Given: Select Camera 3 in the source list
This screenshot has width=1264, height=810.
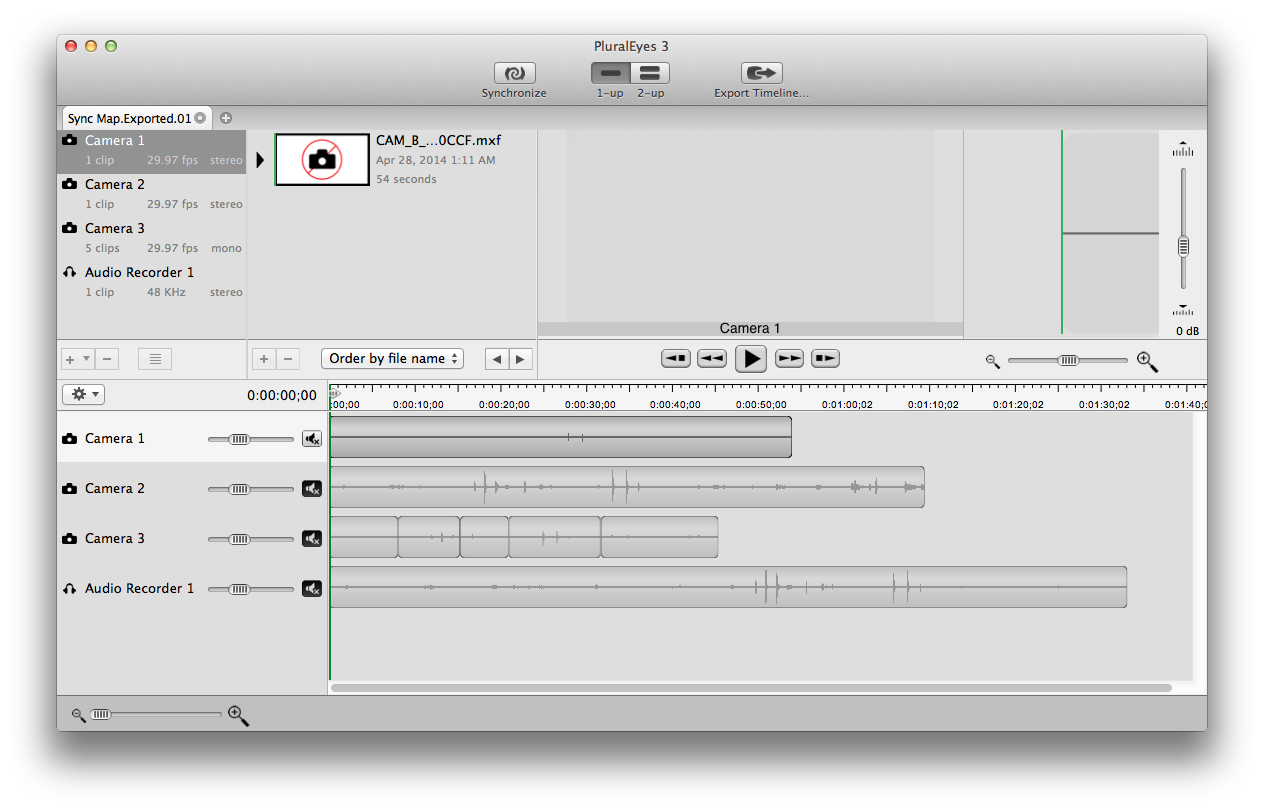Looking at the screenshot, I should click(x=151, y=239).
